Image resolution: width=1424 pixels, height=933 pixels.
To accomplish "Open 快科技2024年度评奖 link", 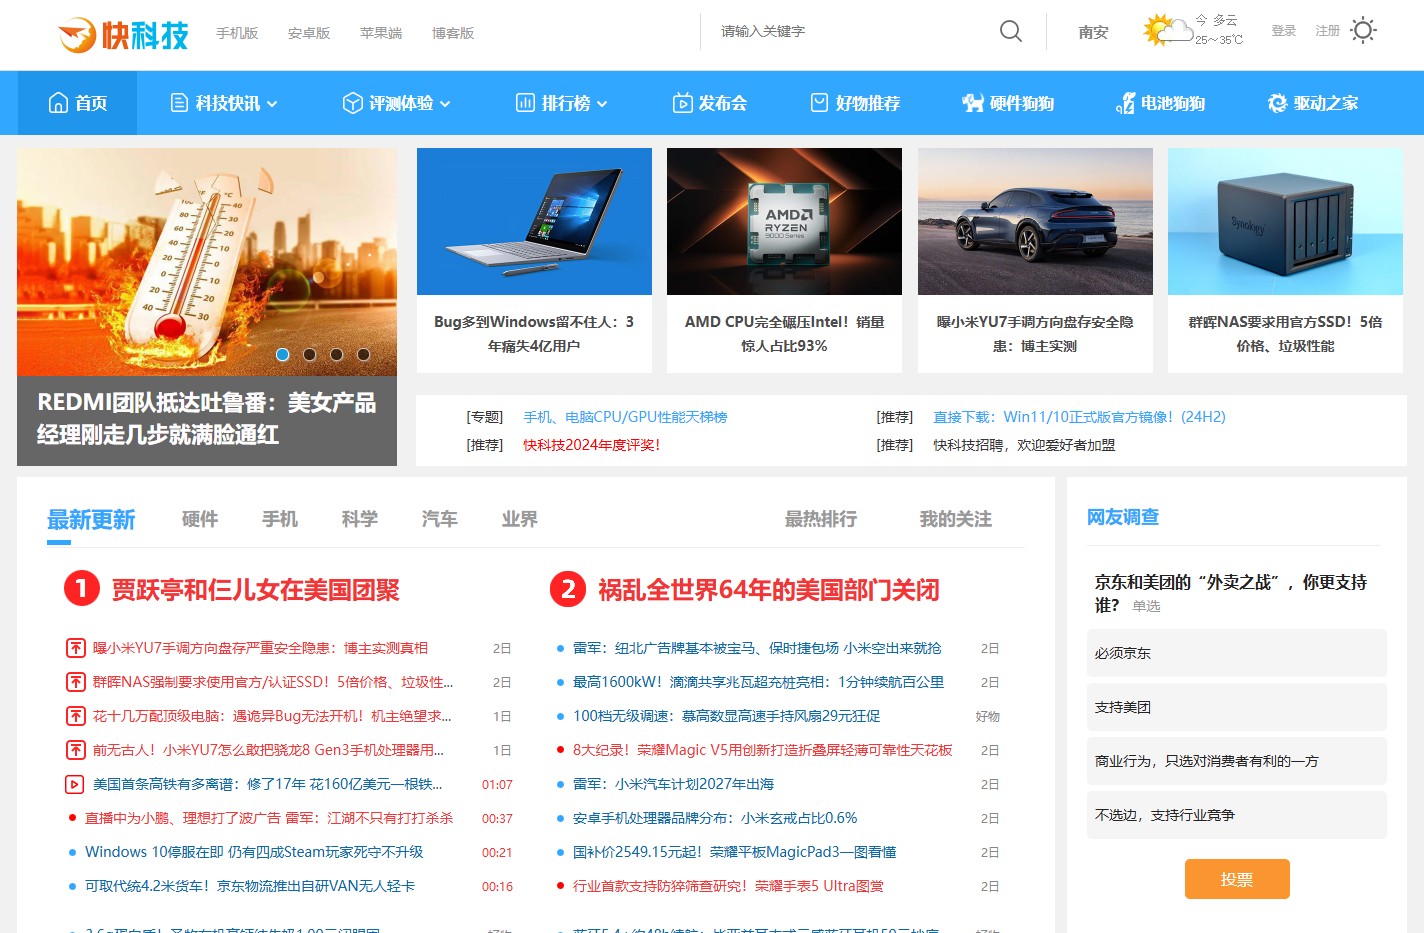I will pyautogui.click(x=591, y=445).
